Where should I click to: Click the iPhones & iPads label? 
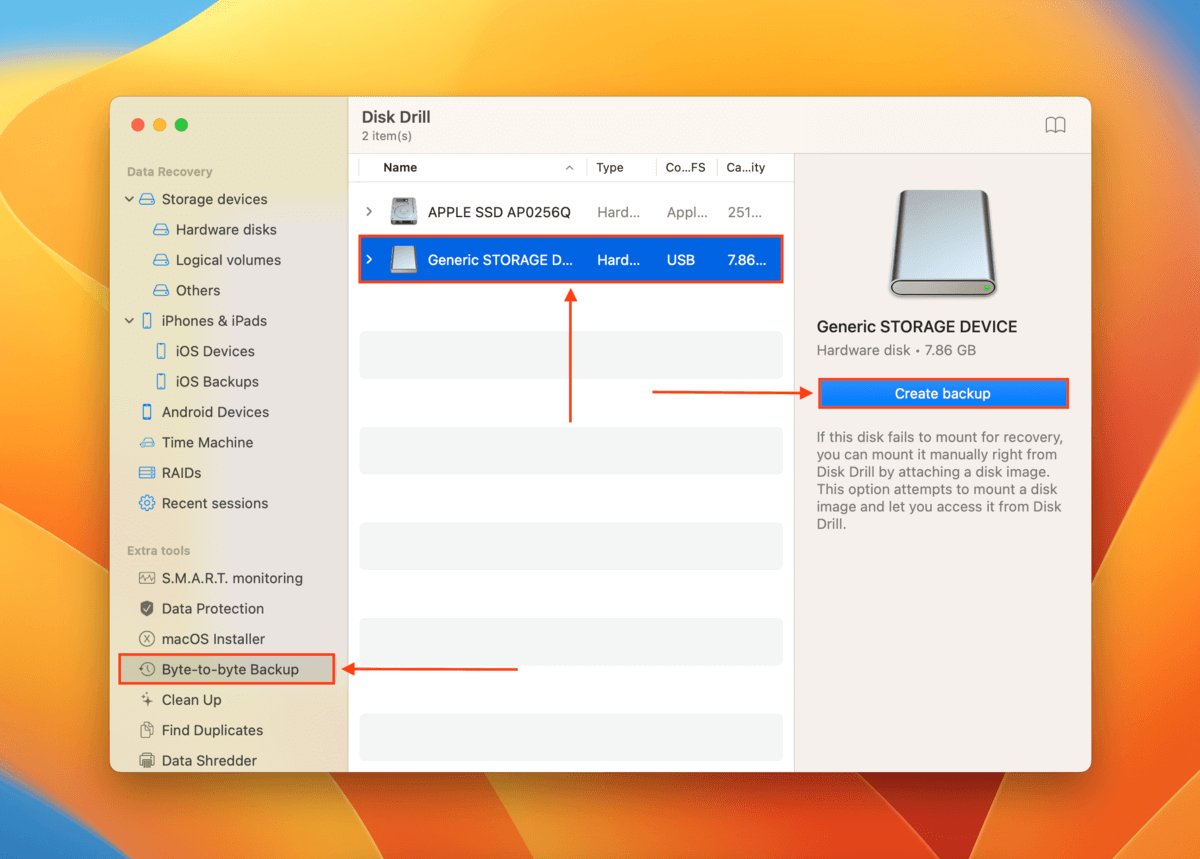click(x=214, y=321)
